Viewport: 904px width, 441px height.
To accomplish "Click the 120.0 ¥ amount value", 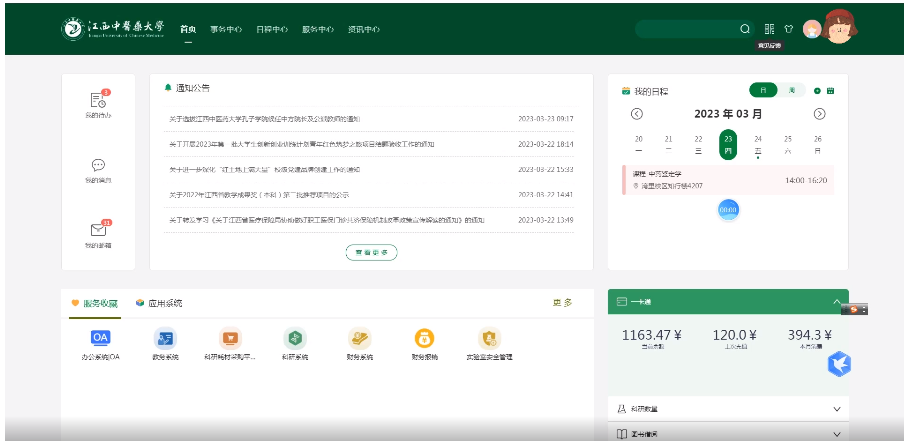I will 734,335.
